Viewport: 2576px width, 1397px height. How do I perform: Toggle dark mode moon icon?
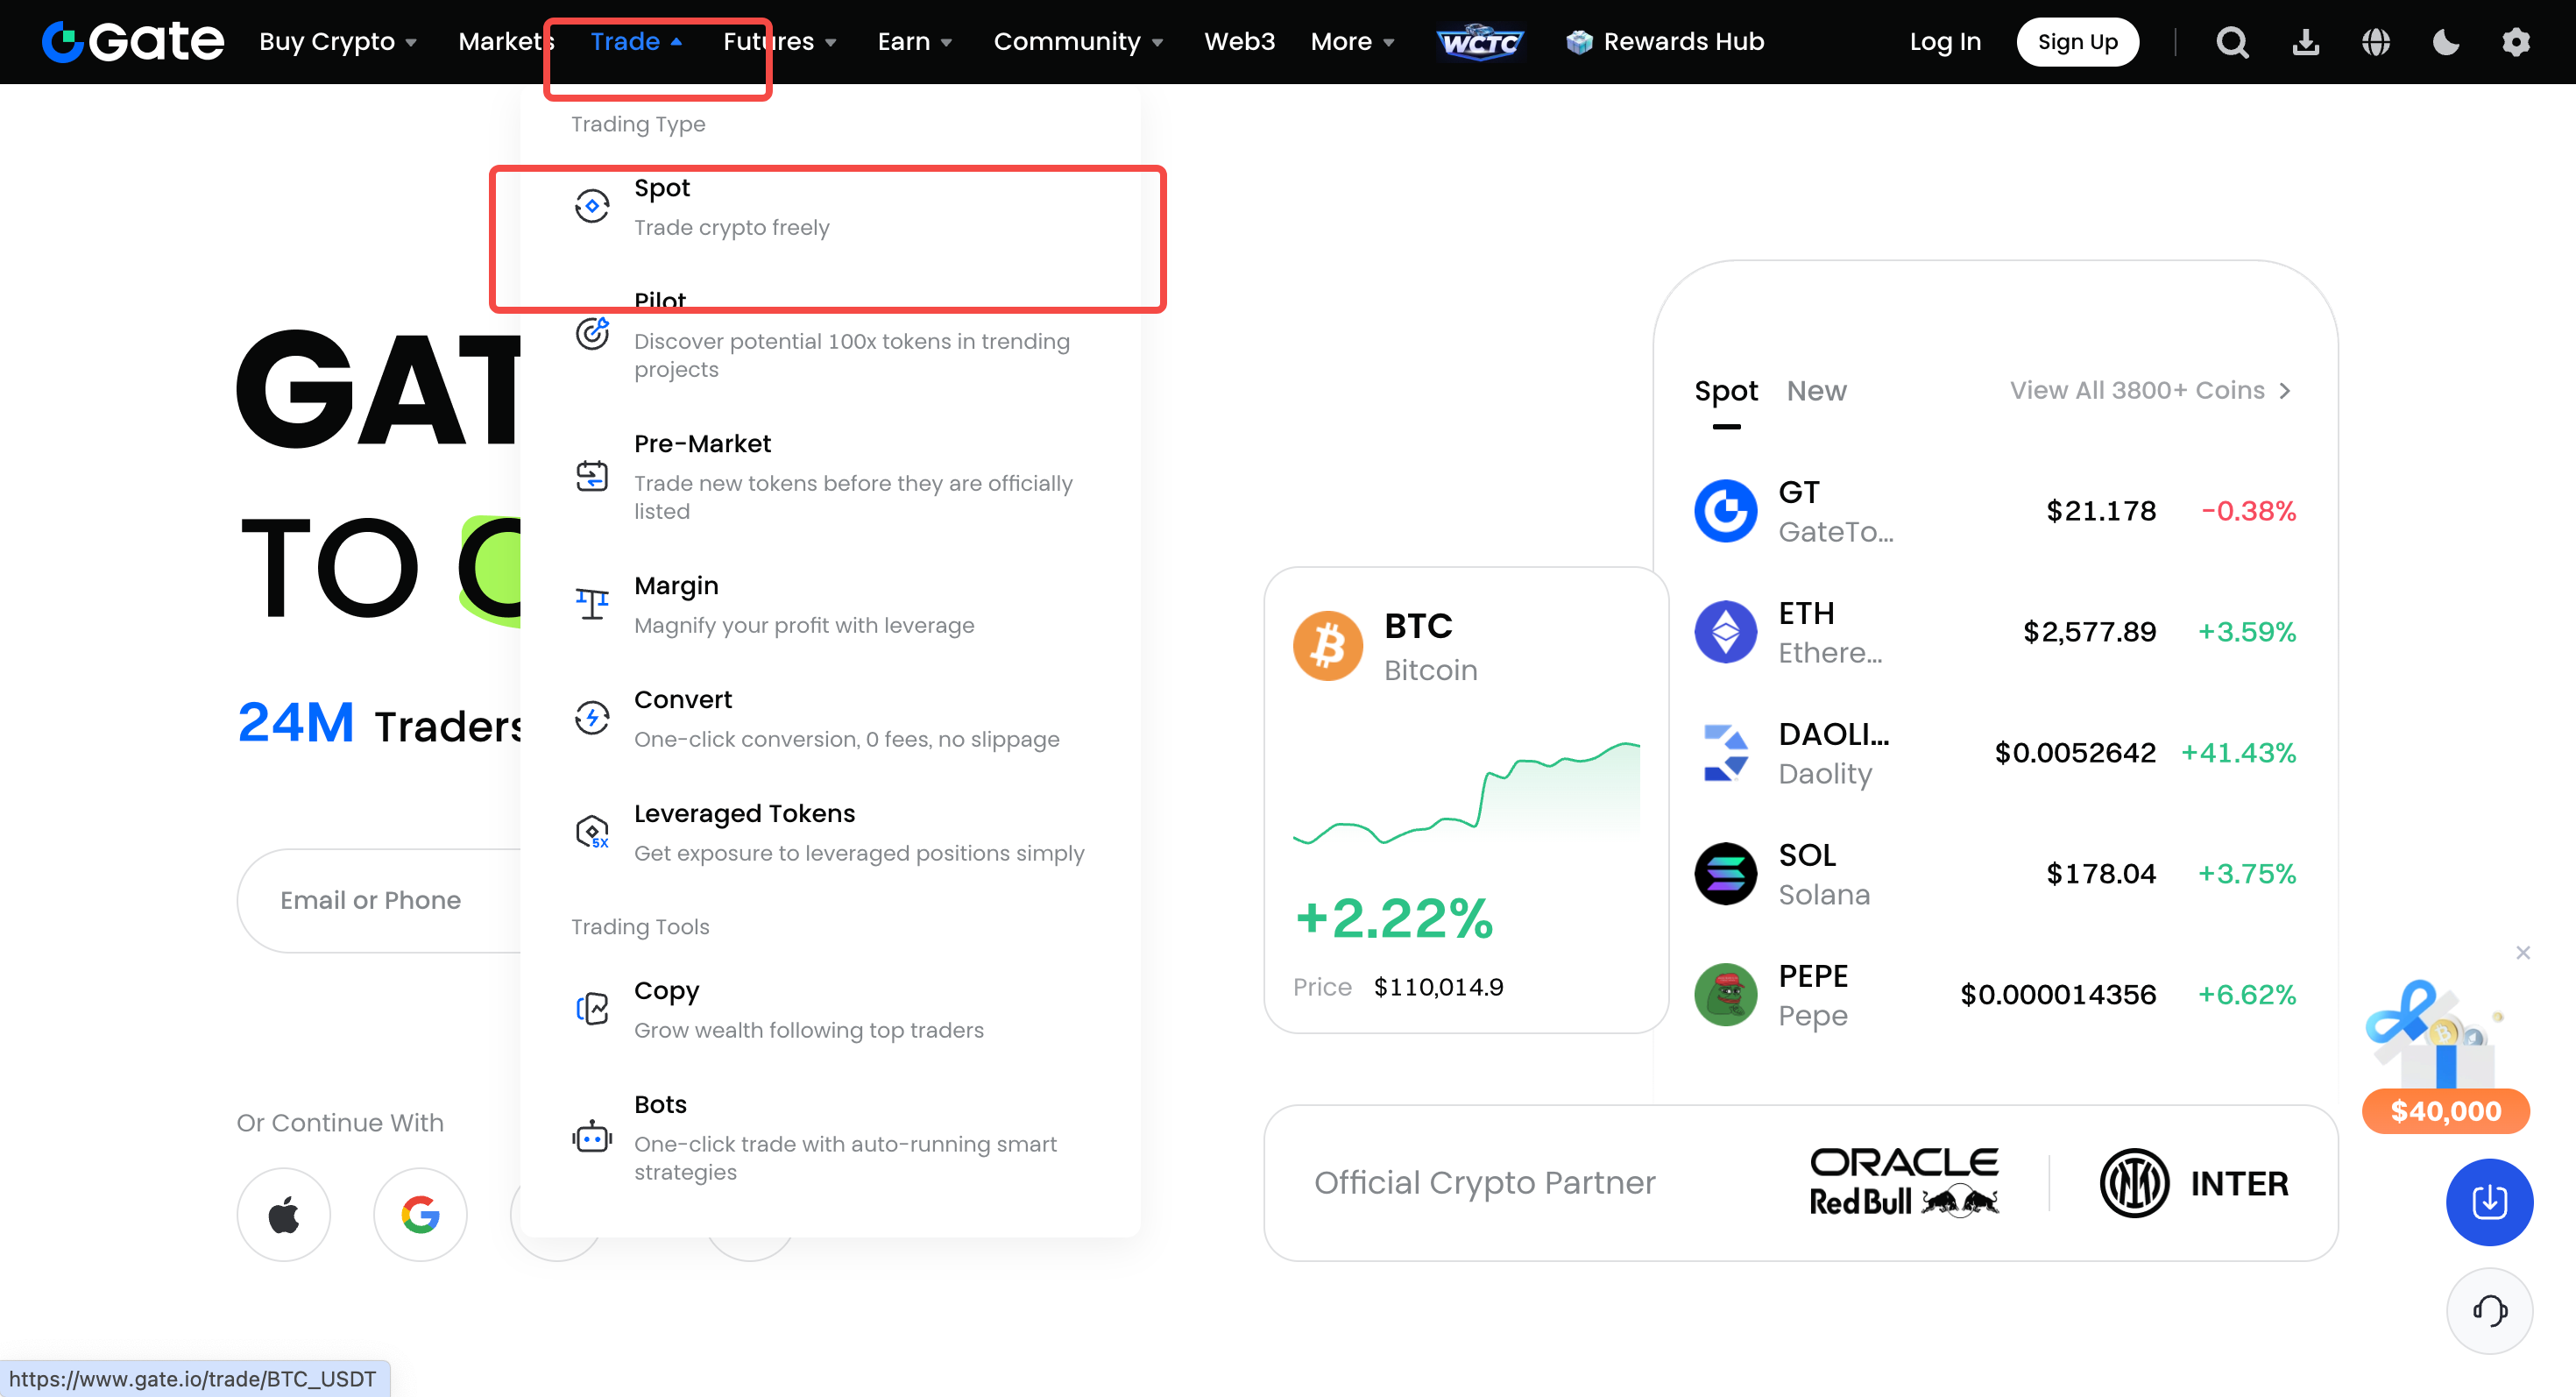point(2445,42)
